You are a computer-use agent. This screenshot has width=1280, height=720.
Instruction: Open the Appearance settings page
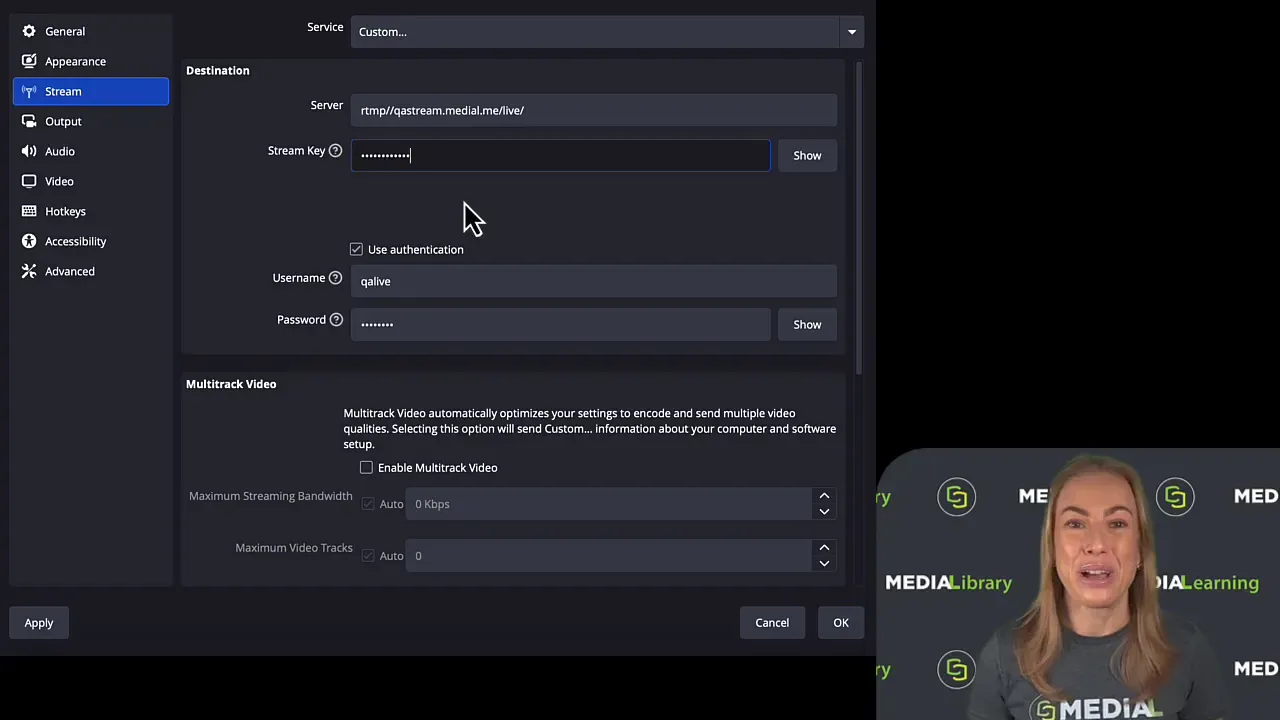[91, 61]
